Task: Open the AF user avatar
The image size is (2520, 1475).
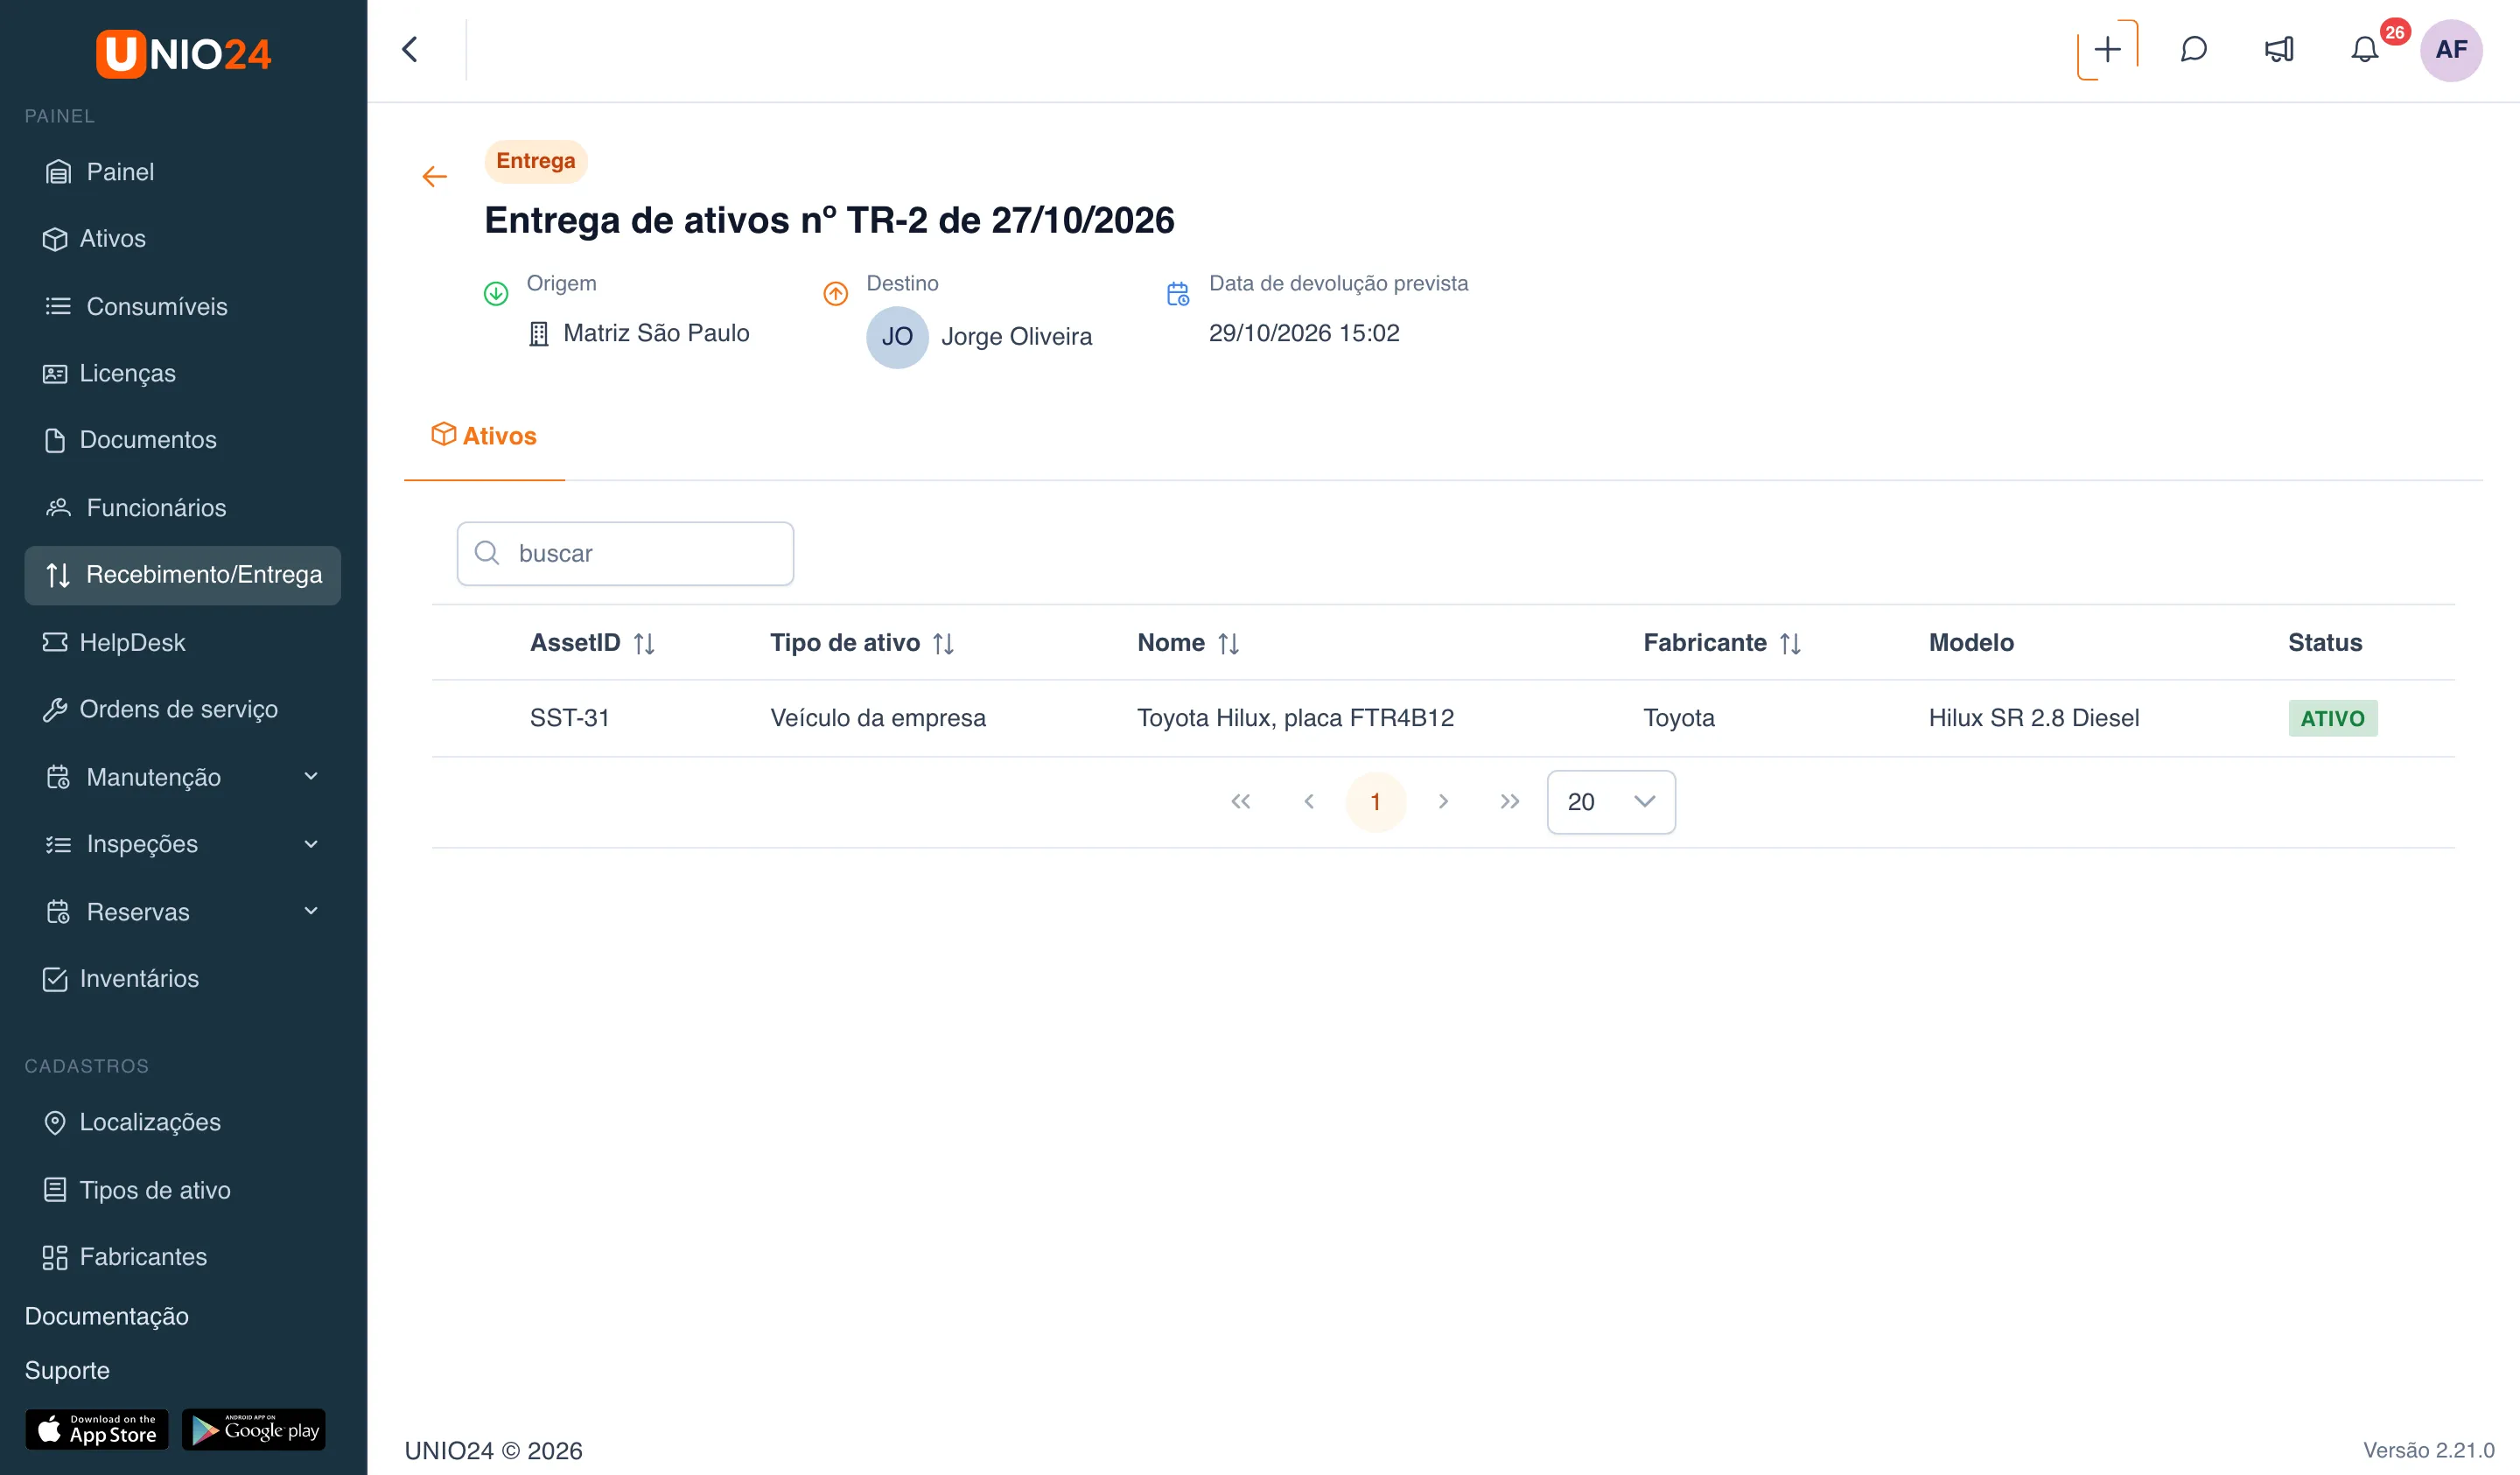Action: pos(2451,49)
